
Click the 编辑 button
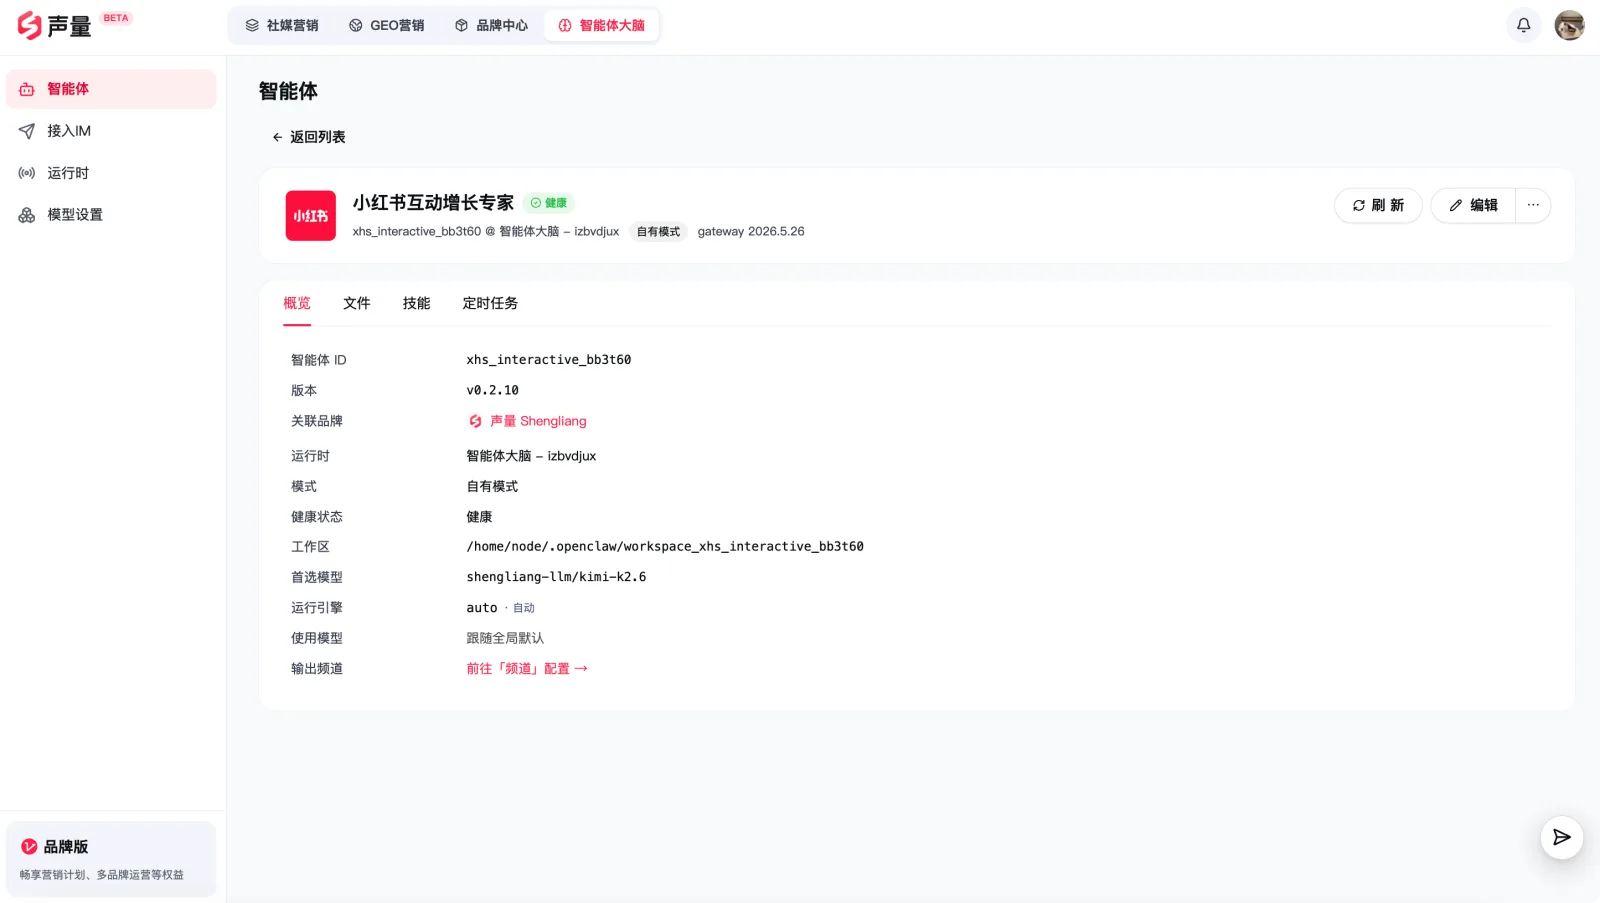click(x=1473, y=205)
